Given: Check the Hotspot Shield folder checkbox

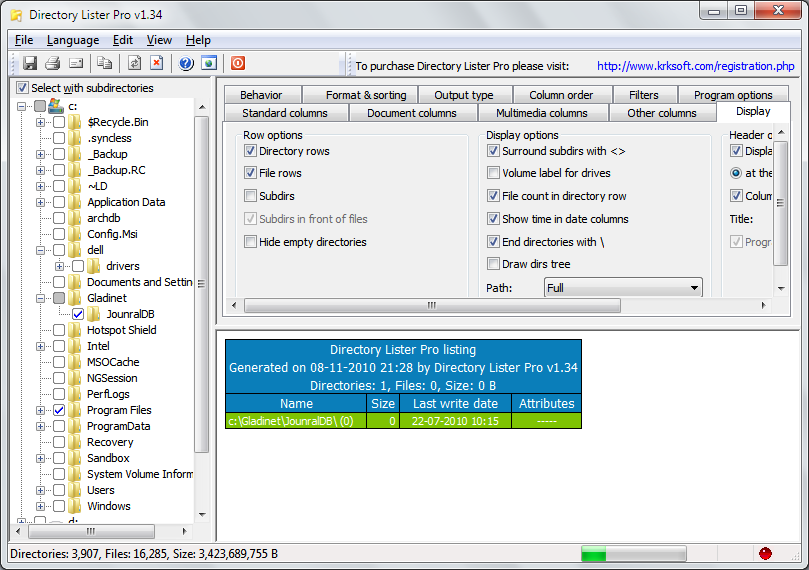Looking at the screenshot, I should tap(59, 330).
